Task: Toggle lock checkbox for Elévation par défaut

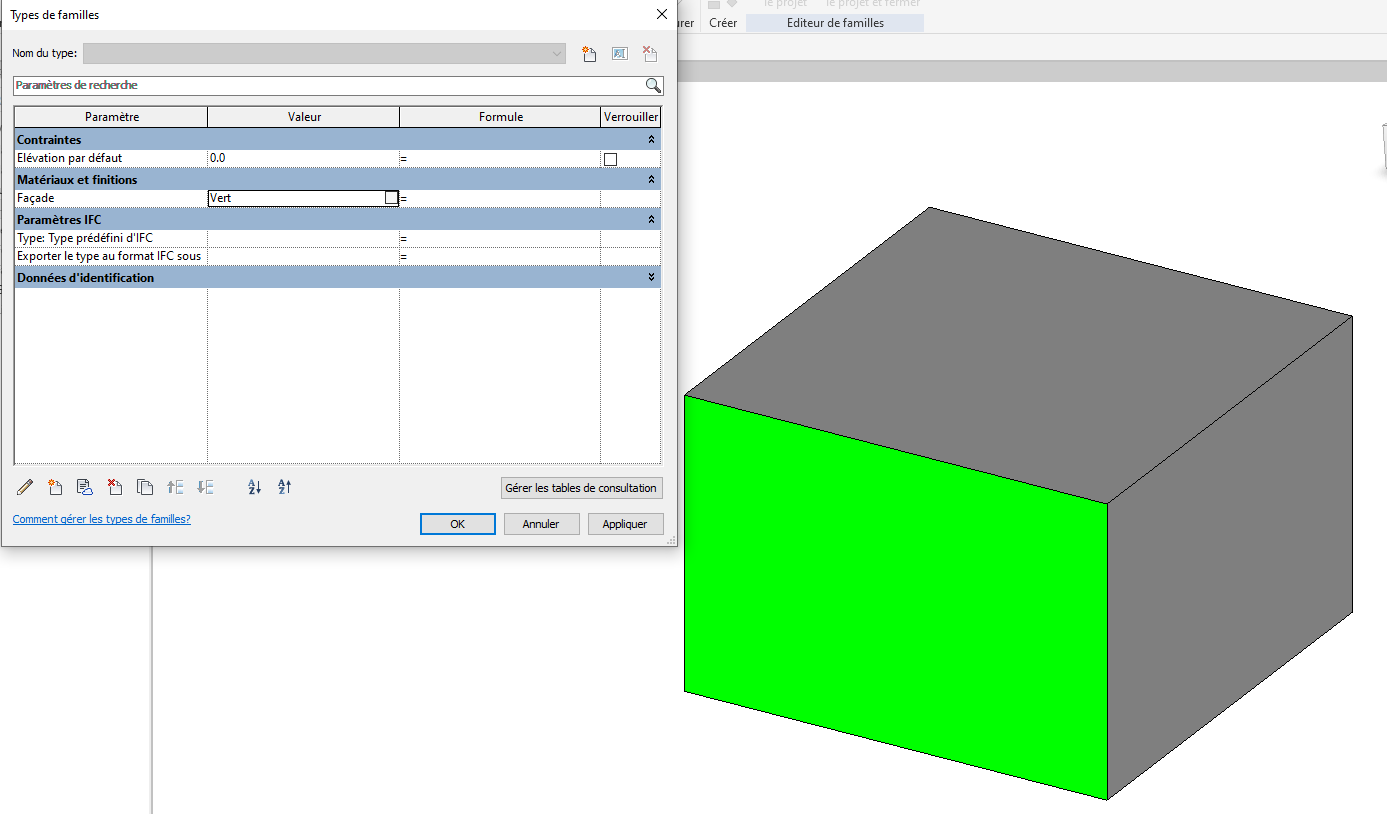Action: pos(610,159)
